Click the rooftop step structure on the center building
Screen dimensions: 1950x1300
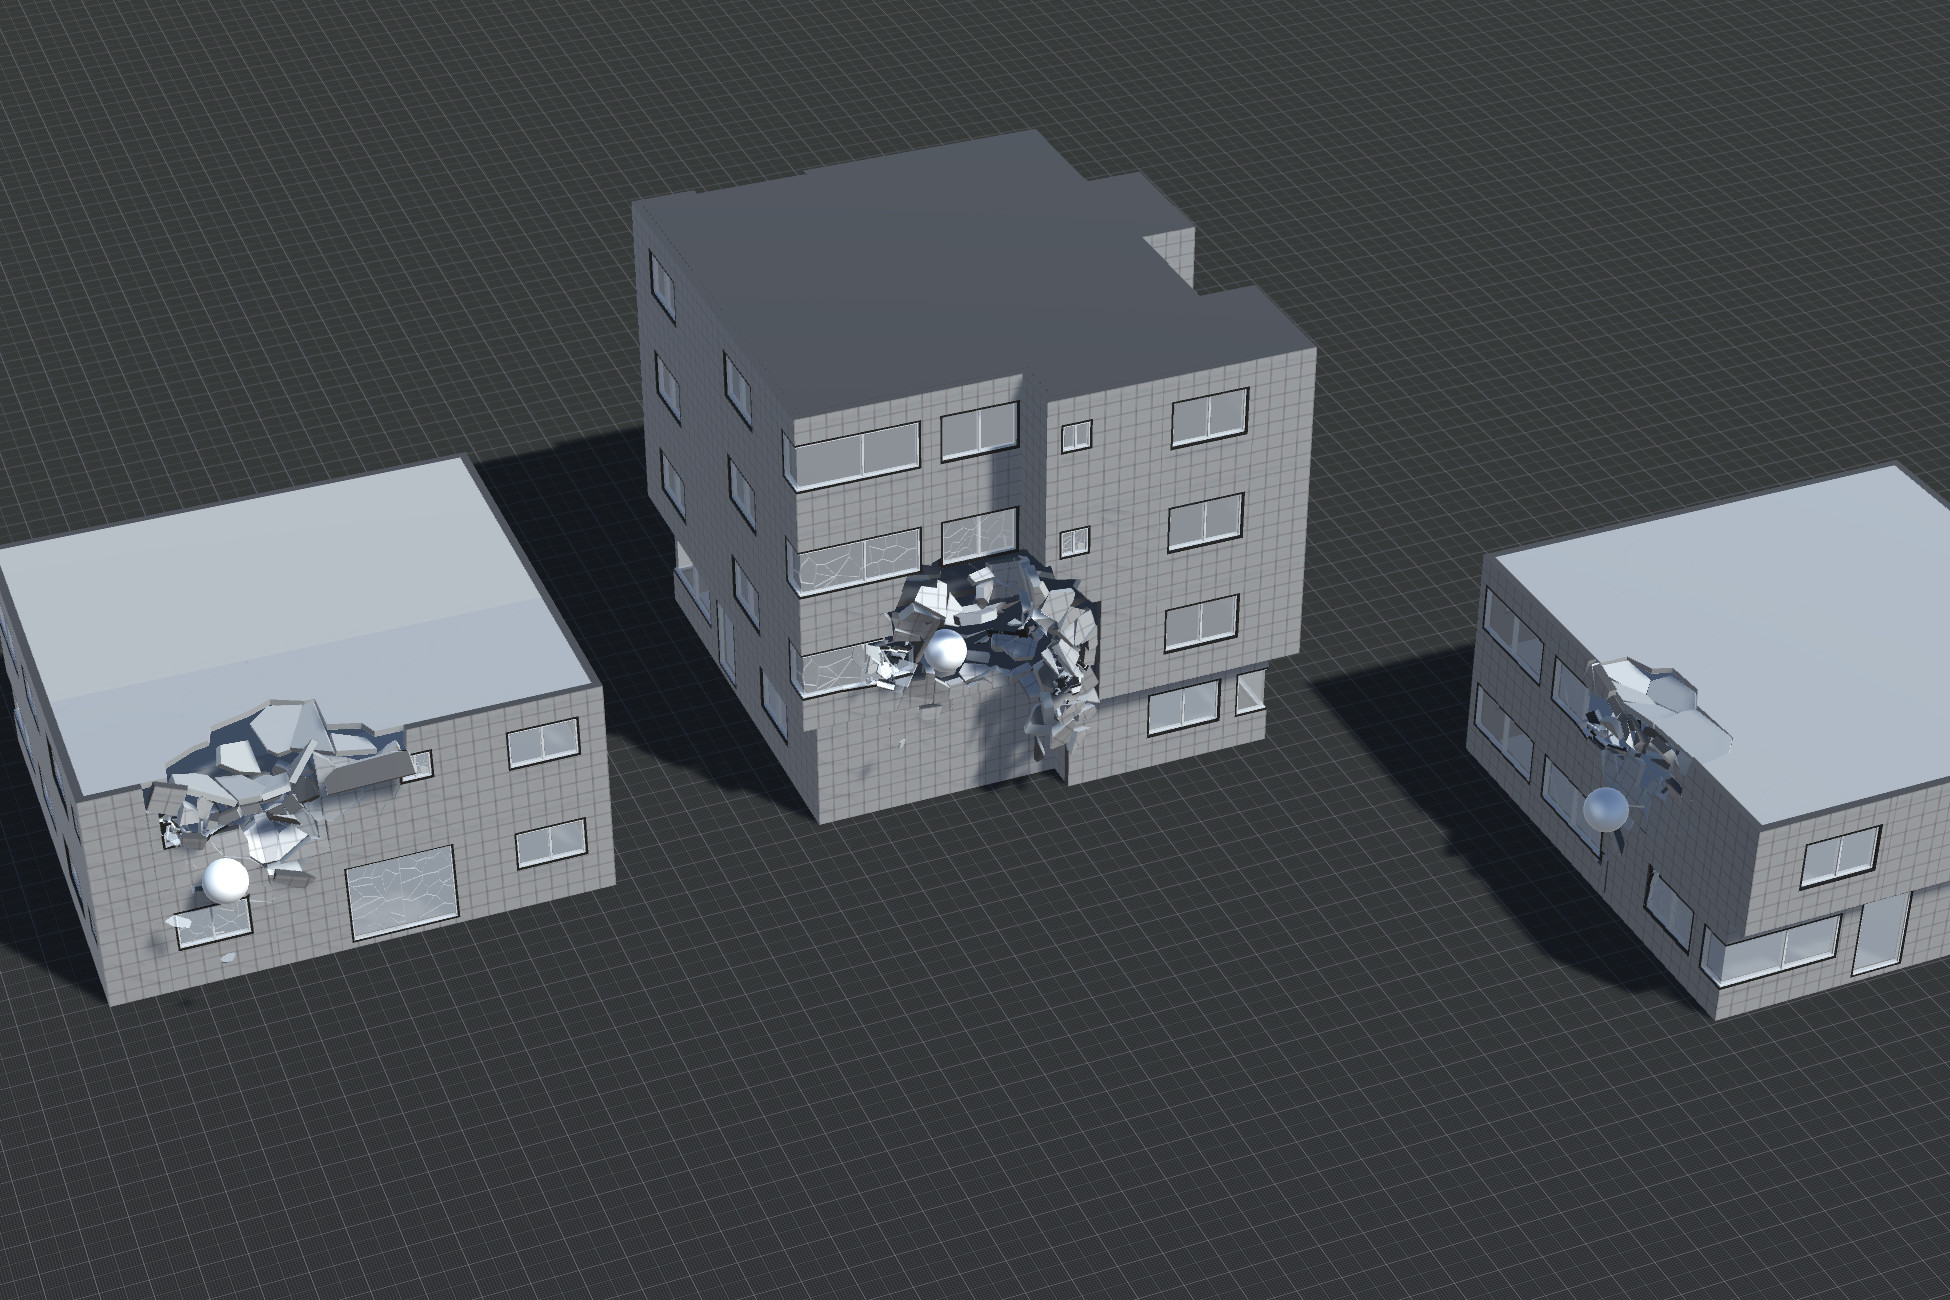point(1170,250)
